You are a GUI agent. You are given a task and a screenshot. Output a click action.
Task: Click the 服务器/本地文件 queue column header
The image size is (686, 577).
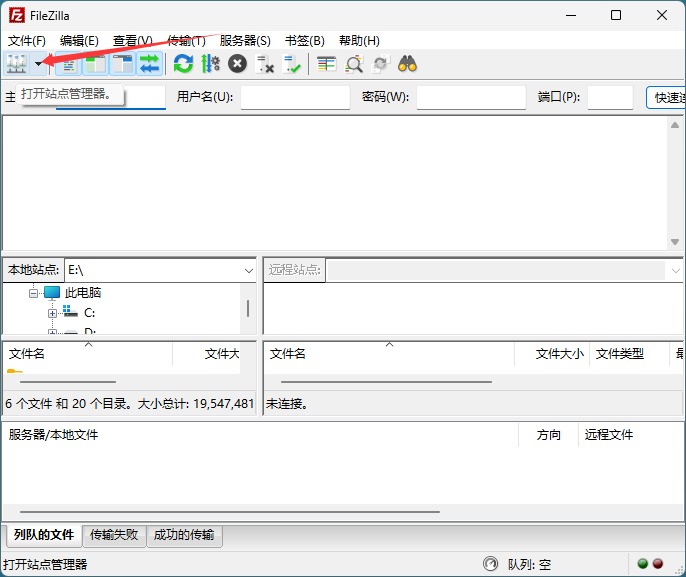(x=260, y=434)
